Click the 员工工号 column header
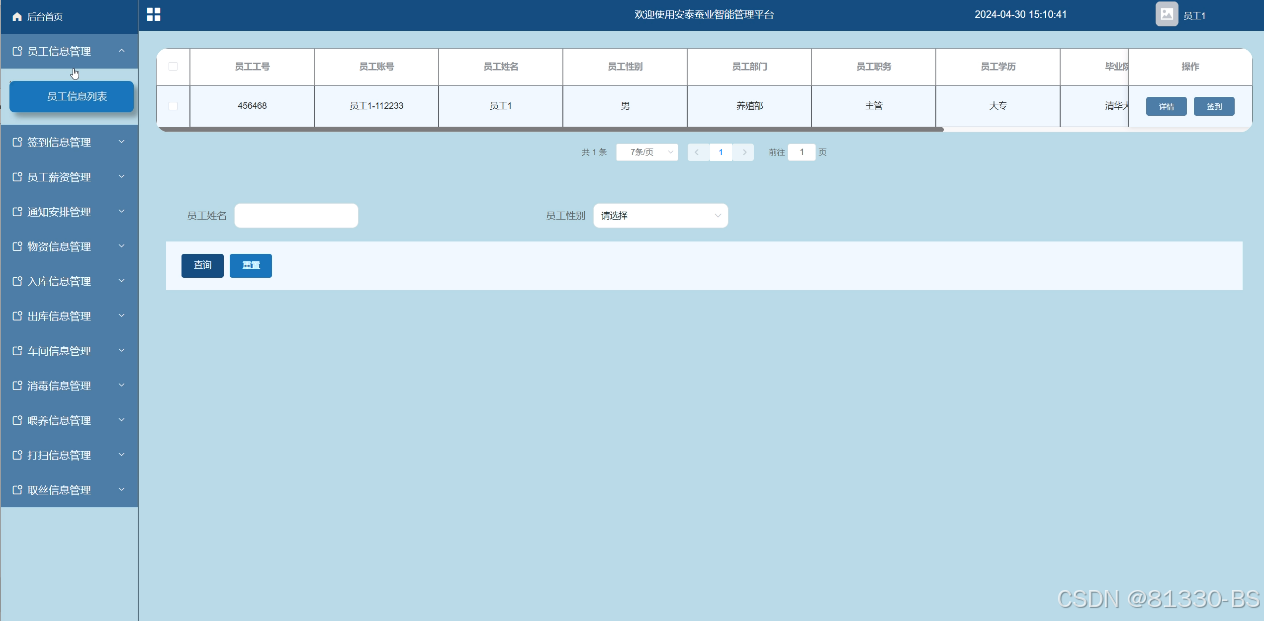The height and width of the screenshot is (621, 1264). coord(252,67)
